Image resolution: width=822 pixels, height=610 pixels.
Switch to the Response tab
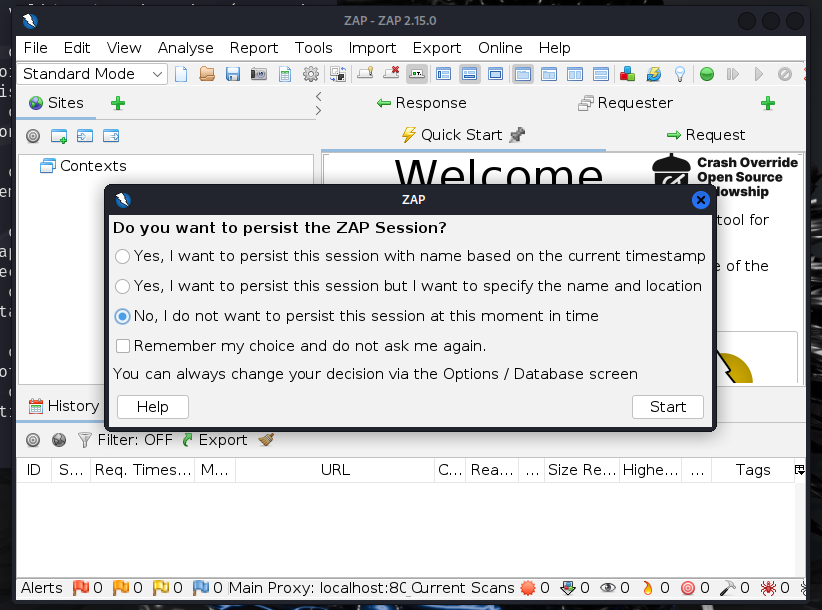click(x=421, y=103)
